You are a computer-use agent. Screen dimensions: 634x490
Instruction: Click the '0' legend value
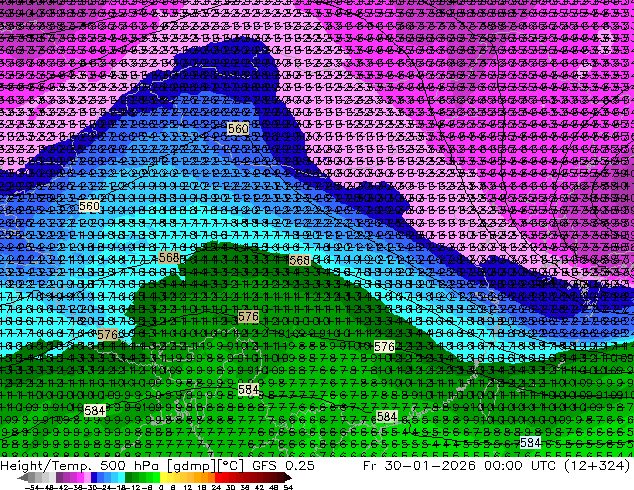[161, 487]
